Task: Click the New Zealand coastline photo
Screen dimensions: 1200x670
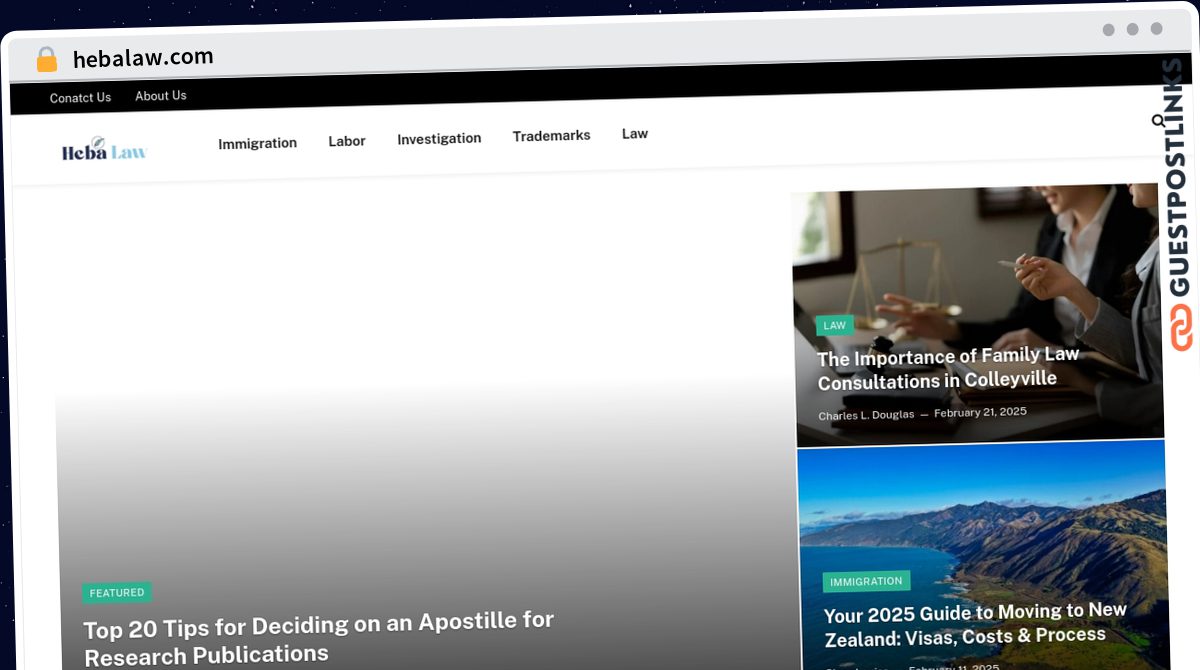Action: tap(983, 555)
